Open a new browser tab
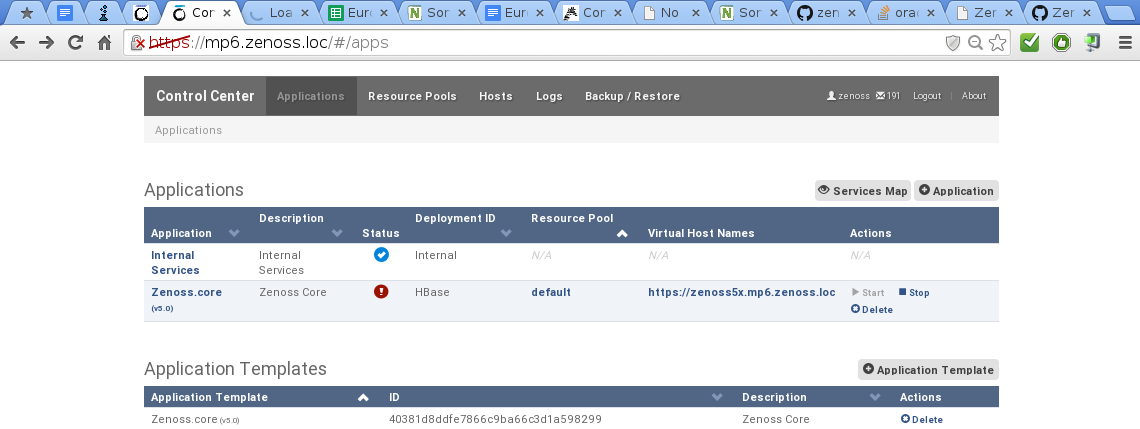 (1120, 13)
